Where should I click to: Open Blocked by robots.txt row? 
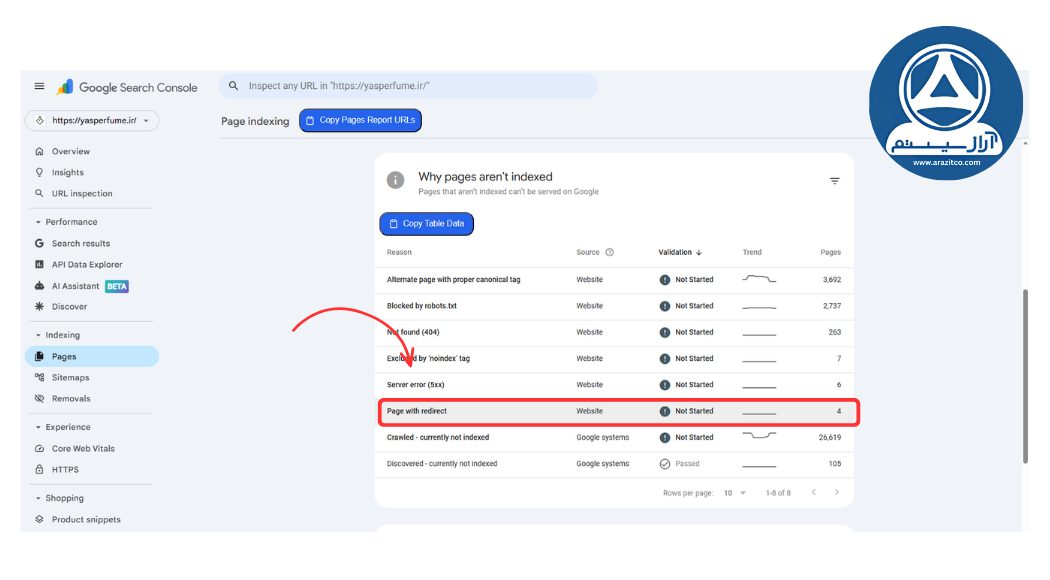(614, 306)
